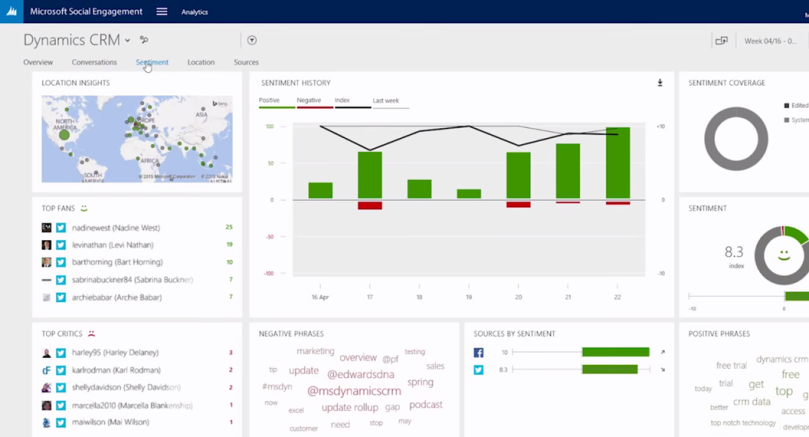Viewport: 809px width, 437px height.
Task: Click the Facebook icon in Sources by Sentiment
Action: pyautogui.click(x=479, y=352)
